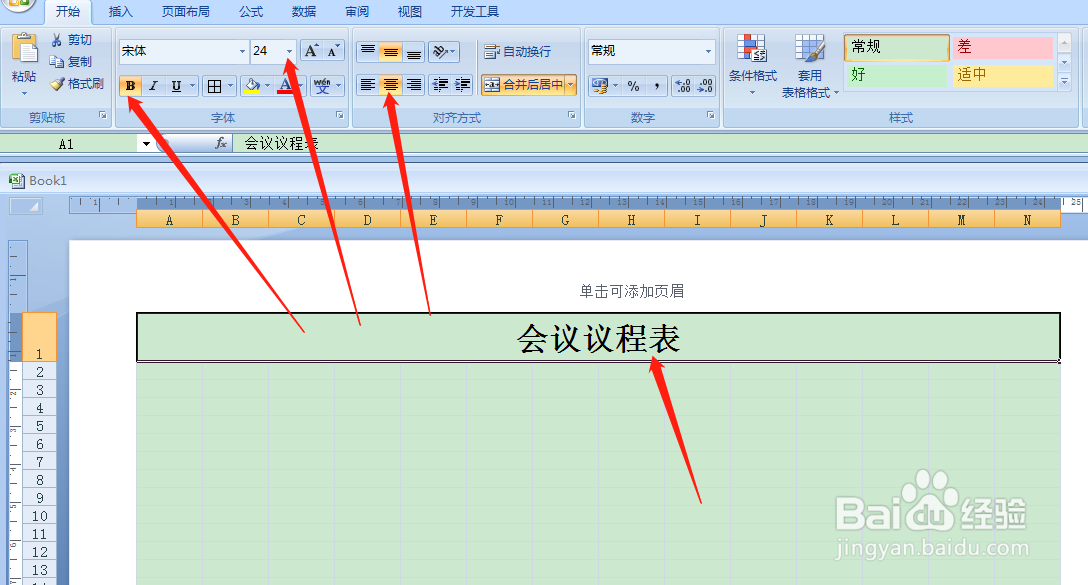The height and width of the screenshot is (585, 1088).
Task: Select the 差 cell style
Action: tap(1003, 47)
